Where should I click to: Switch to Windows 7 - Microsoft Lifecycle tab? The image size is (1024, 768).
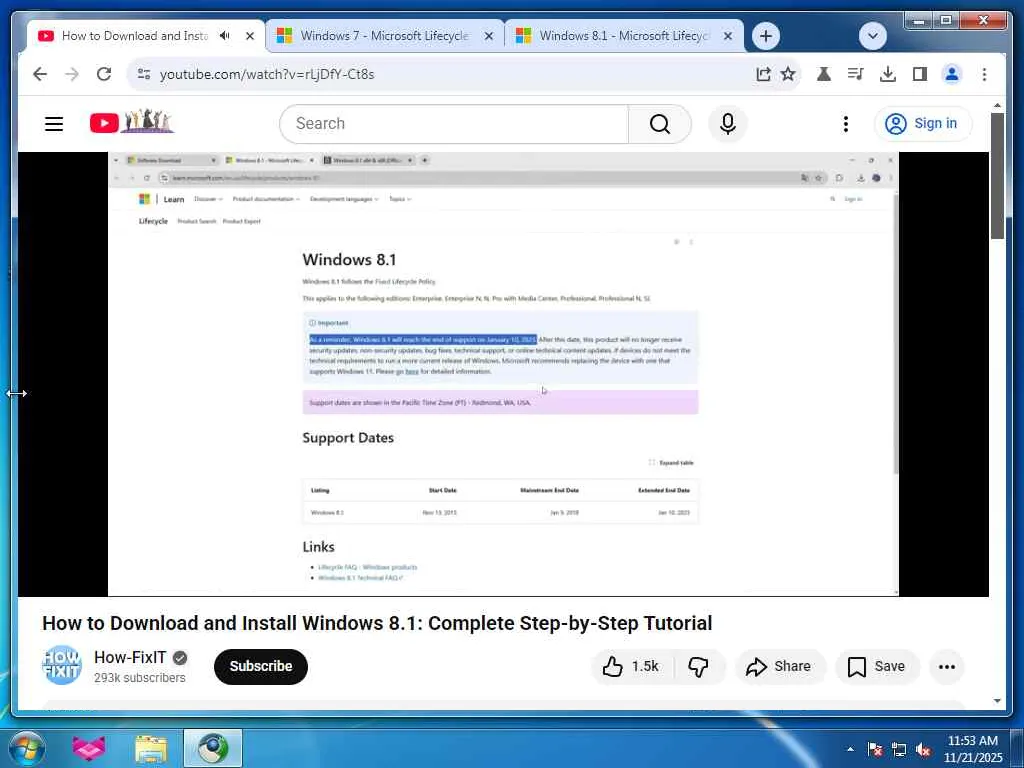click(x=385, y=36)
